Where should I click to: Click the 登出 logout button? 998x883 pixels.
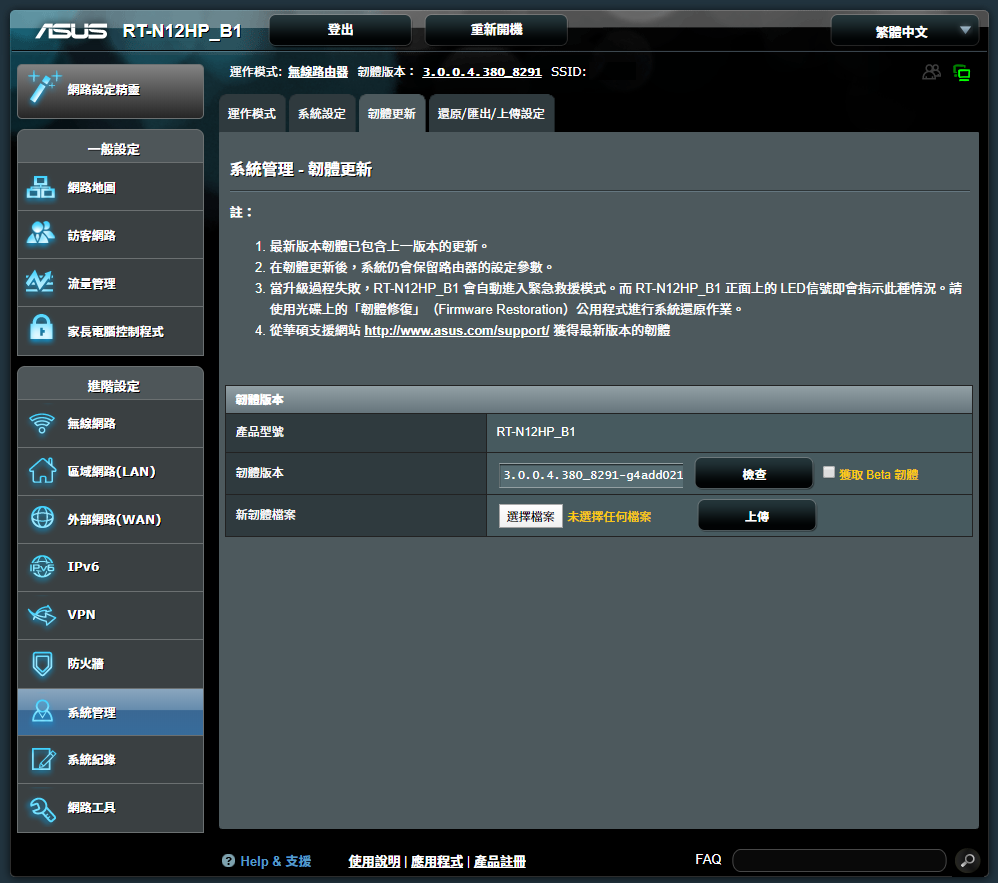coord(341,30)
